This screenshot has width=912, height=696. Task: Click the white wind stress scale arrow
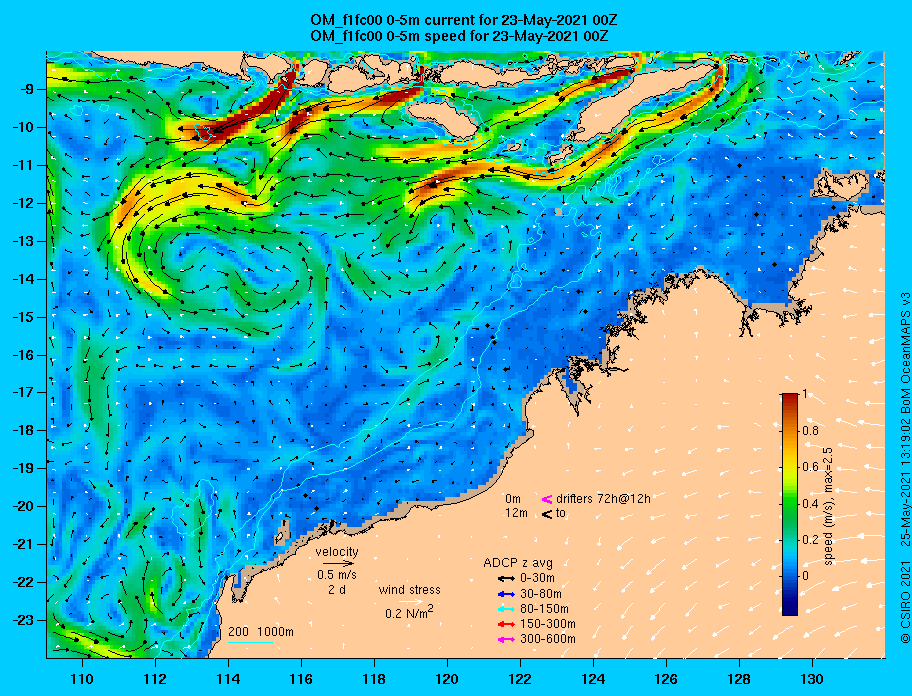(x=410, y=602)
